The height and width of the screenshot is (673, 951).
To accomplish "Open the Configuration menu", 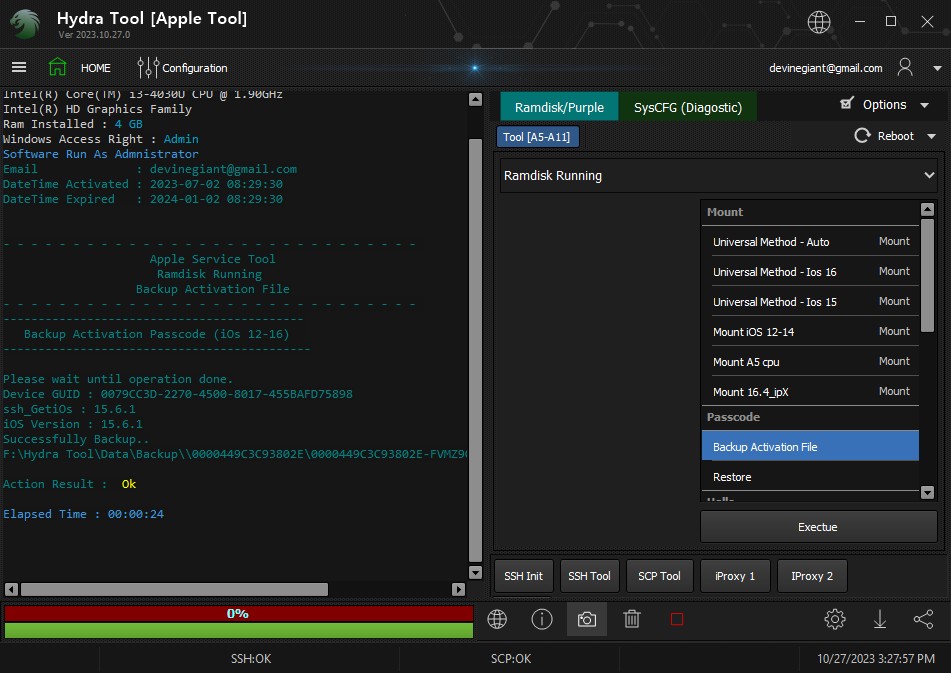I will tap(195, 68).
